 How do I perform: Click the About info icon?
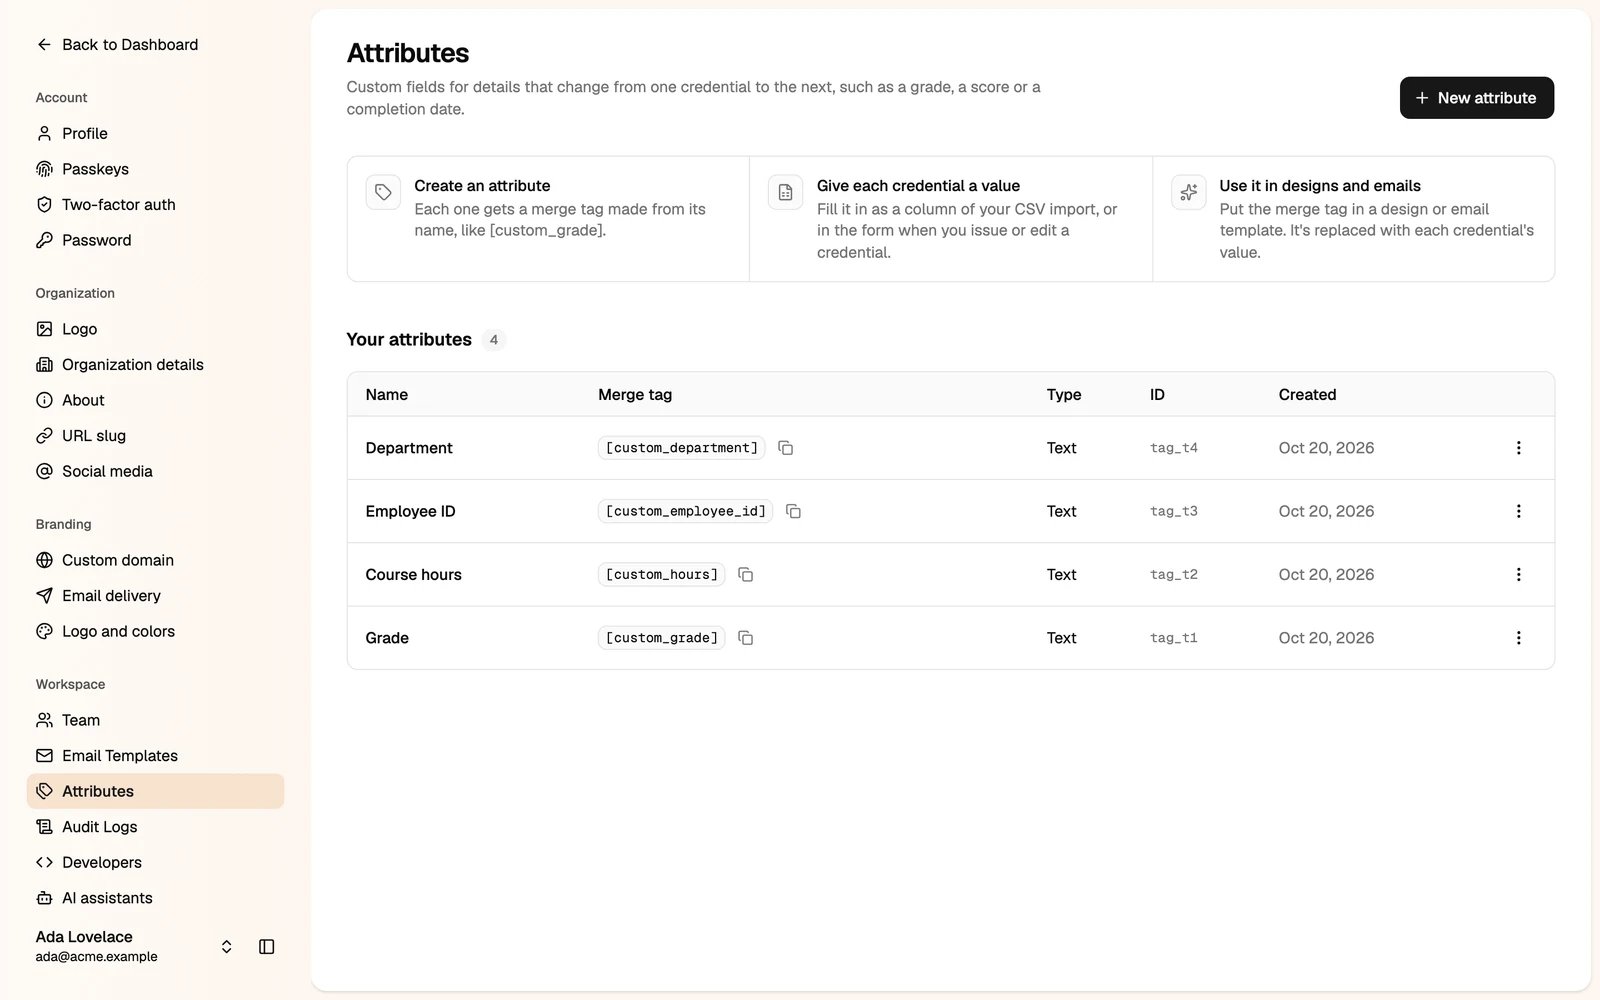click(x=44, y=400)
